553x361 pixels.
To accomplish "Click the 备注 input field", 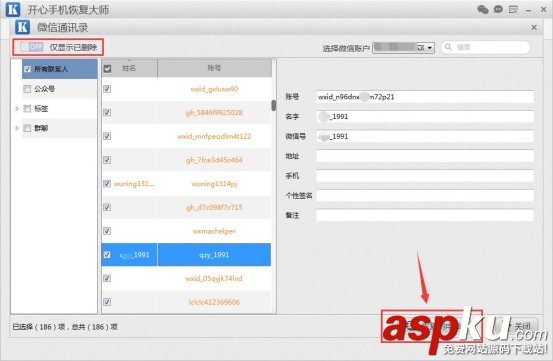I will (425, 215).
